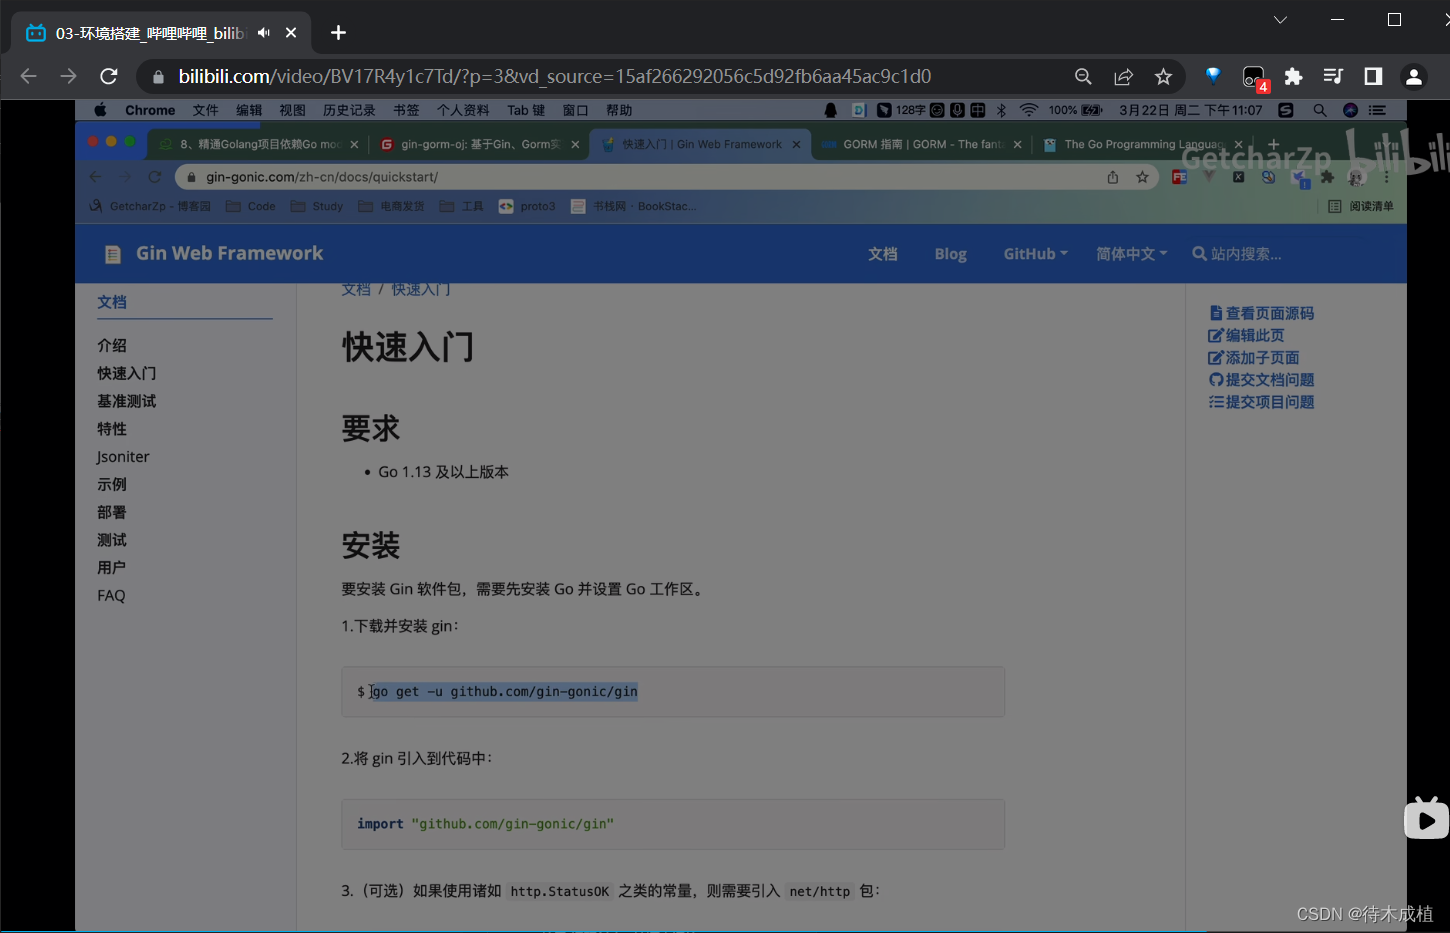This screenshot has width=1450, height=933.
Task: Click the bilibili address bar URL
Action: pos(555,76)
